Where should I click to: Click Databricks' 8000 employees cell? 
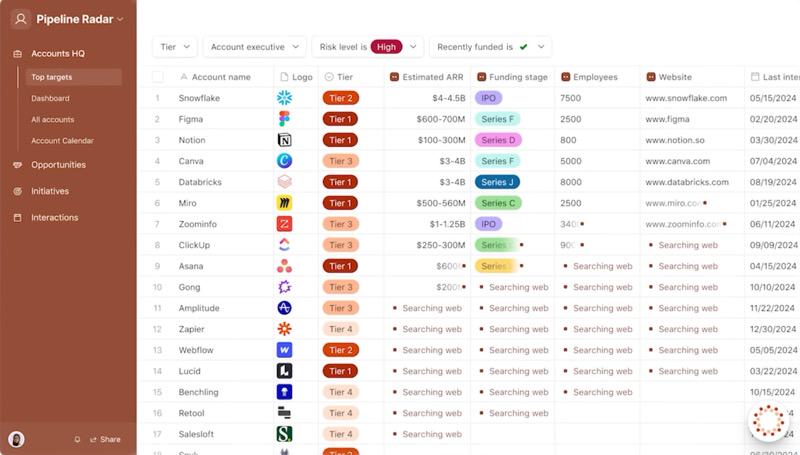(571, 182)
